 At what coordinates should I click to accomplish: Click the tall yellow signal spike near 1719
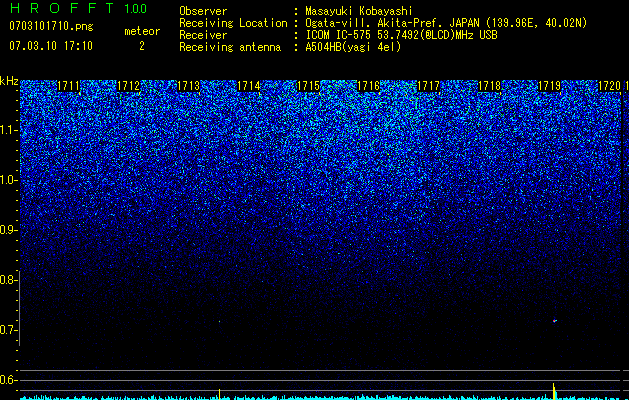[x=554, y=391]
